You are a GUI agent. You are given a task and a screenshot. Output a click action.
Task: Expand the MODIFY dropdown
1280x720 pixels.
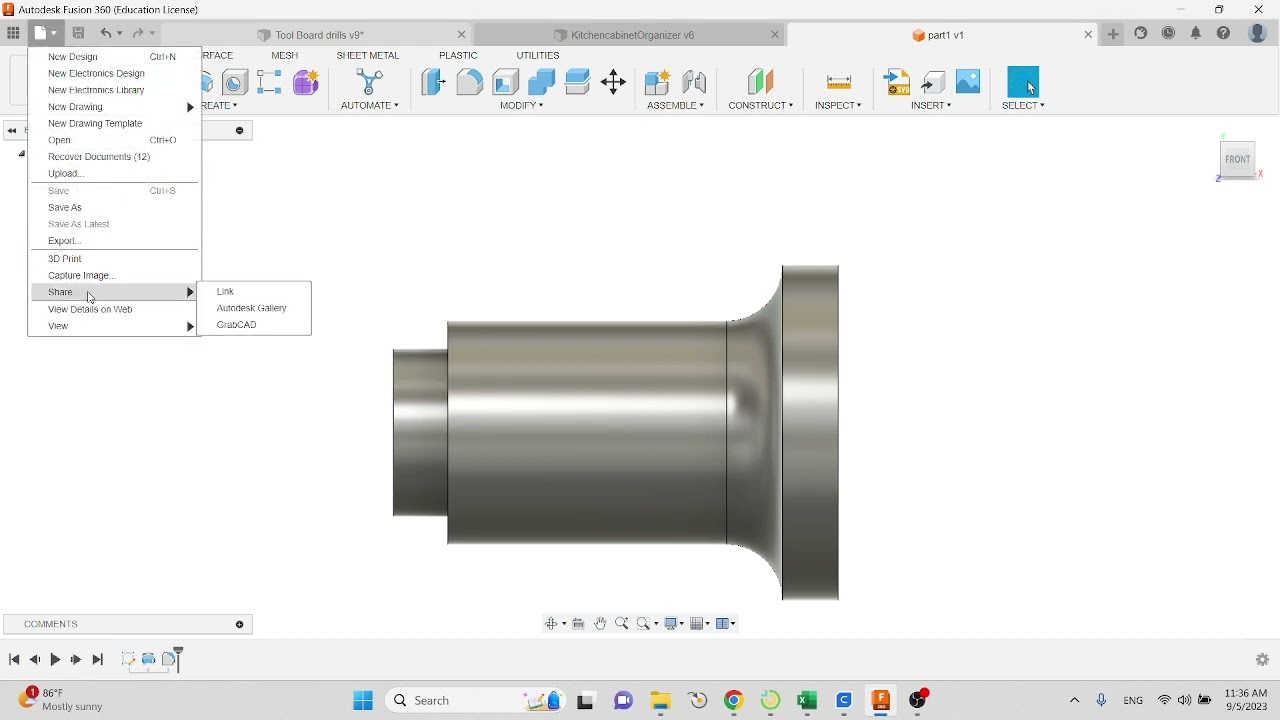coord(522,106)
